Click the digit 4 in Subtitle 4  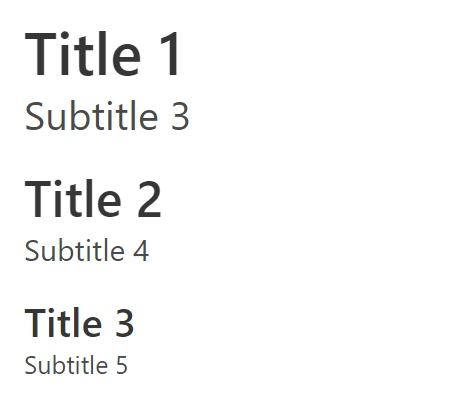(x=141, y=251)
